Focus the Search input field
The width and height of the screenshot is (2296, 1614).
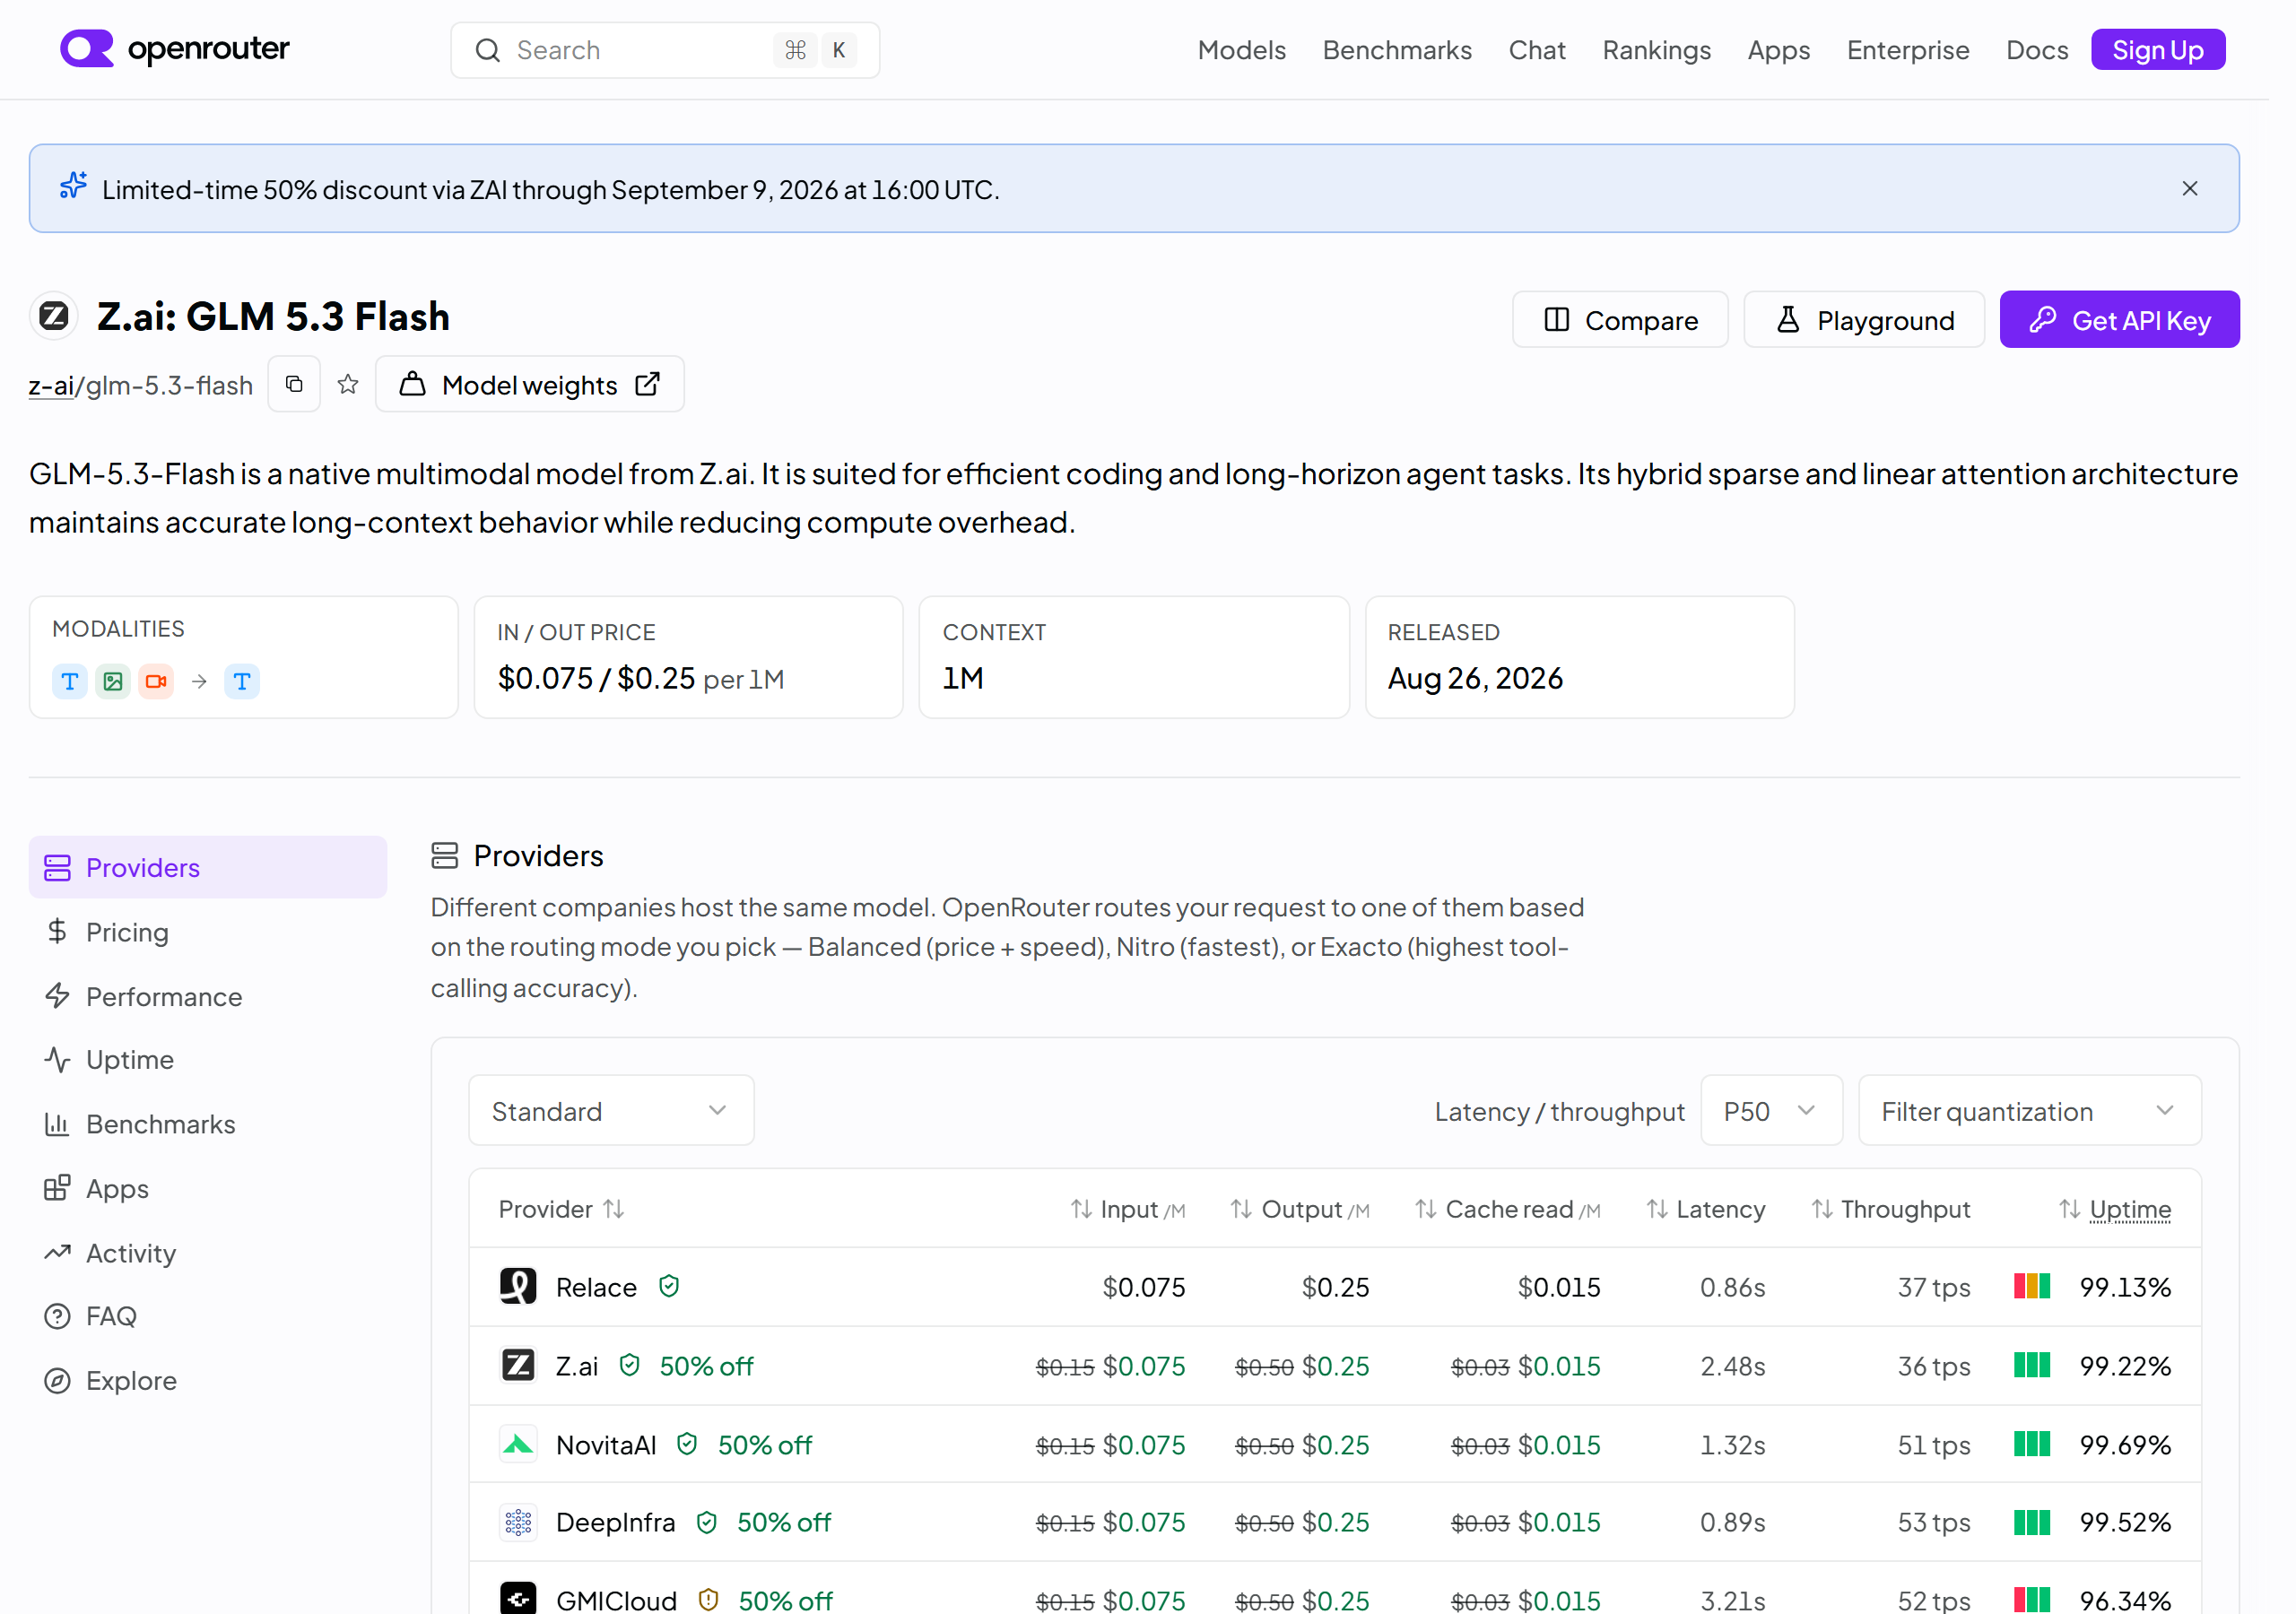click(x=665, y=50)
